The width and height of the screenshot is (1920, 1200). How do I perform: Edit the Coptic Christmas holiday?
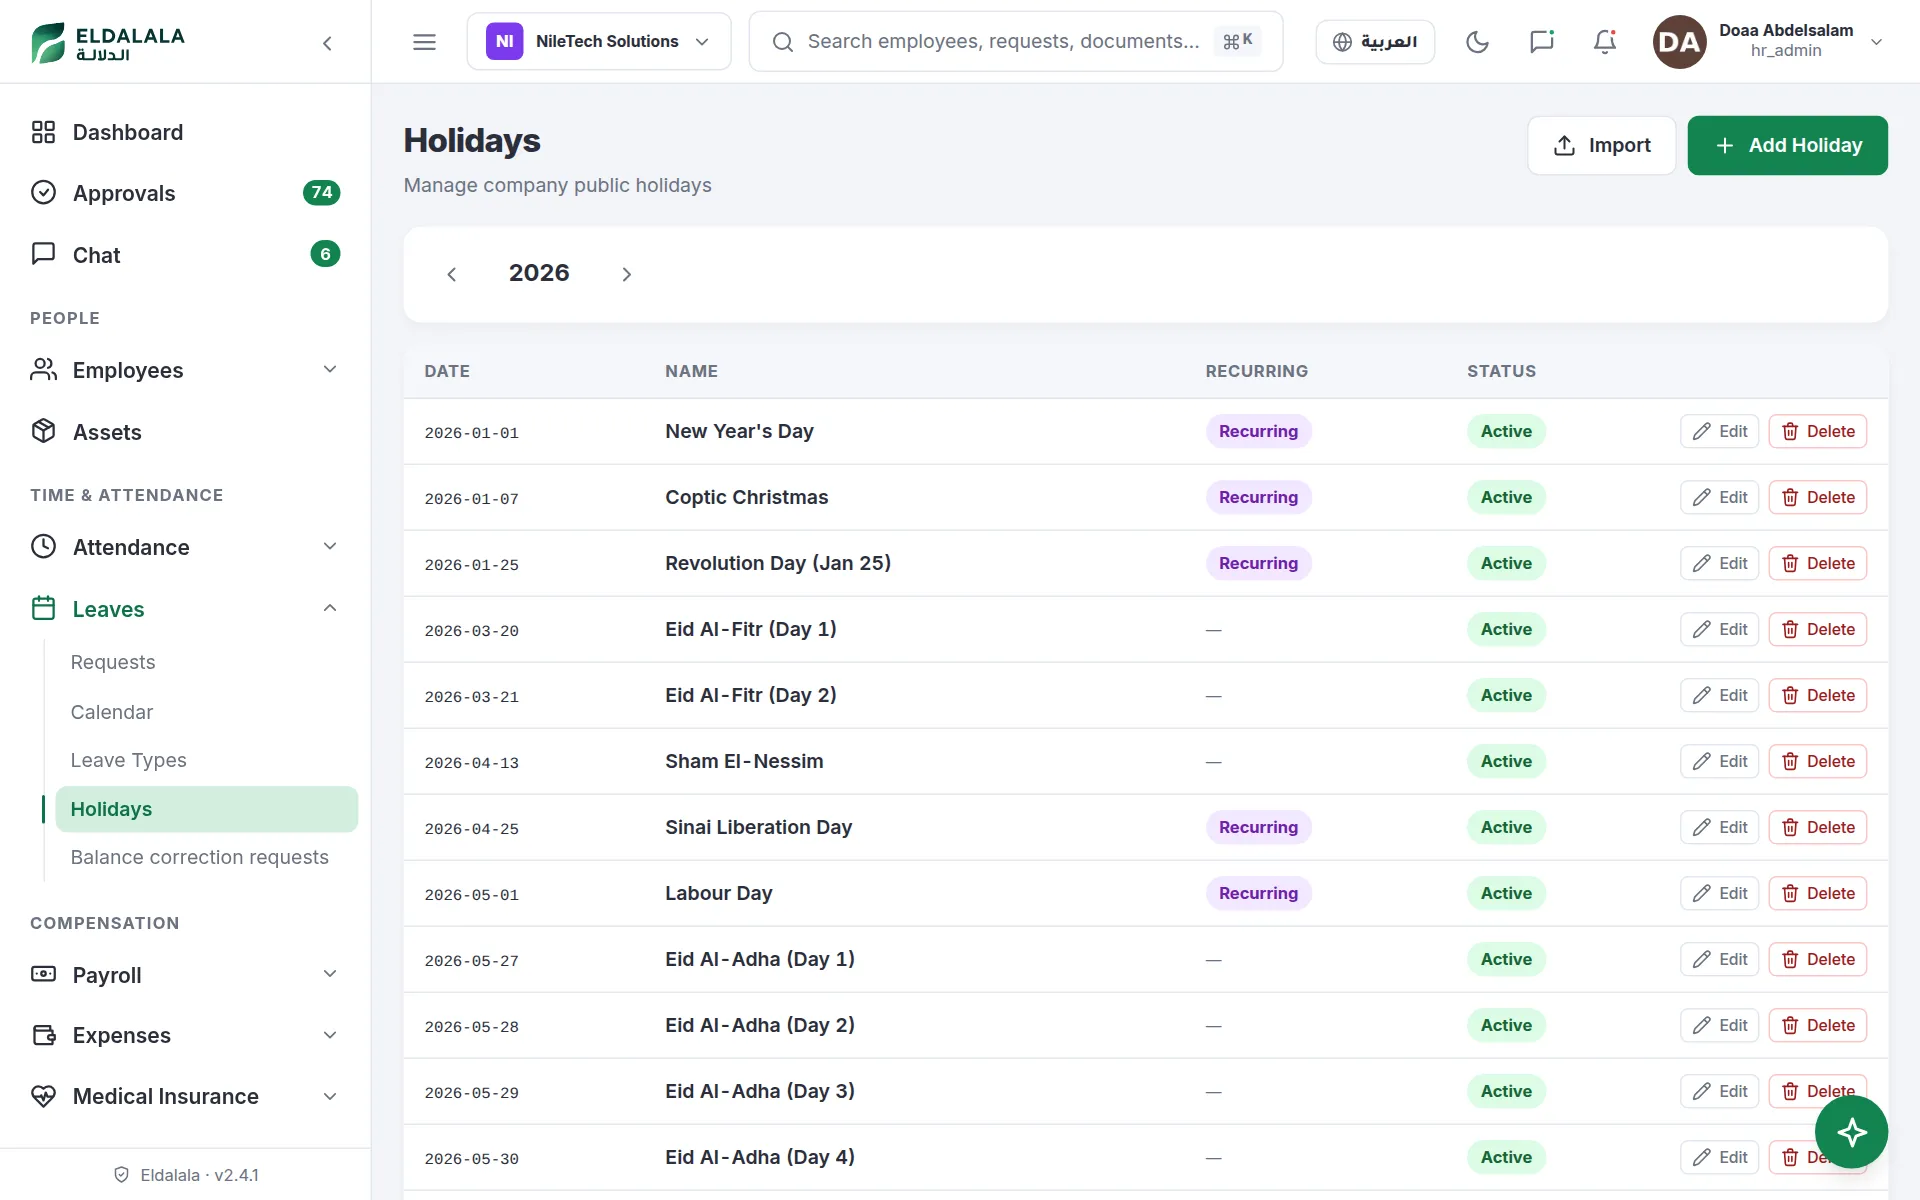(1719, 497)
